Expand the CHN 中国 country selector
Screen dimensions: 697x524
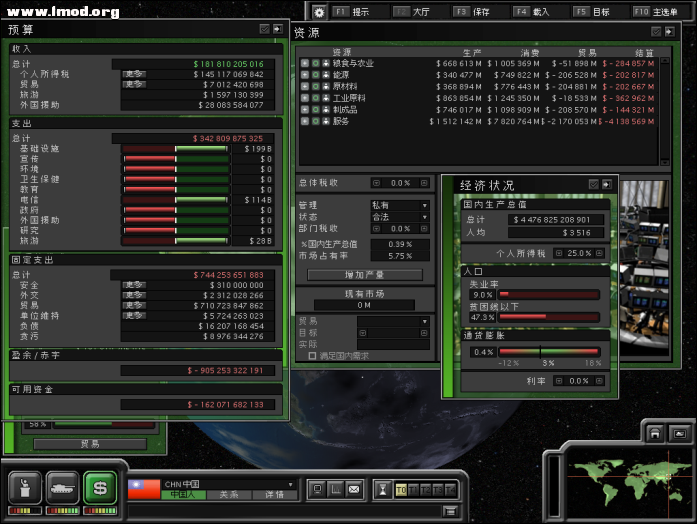tap(292, 484)
